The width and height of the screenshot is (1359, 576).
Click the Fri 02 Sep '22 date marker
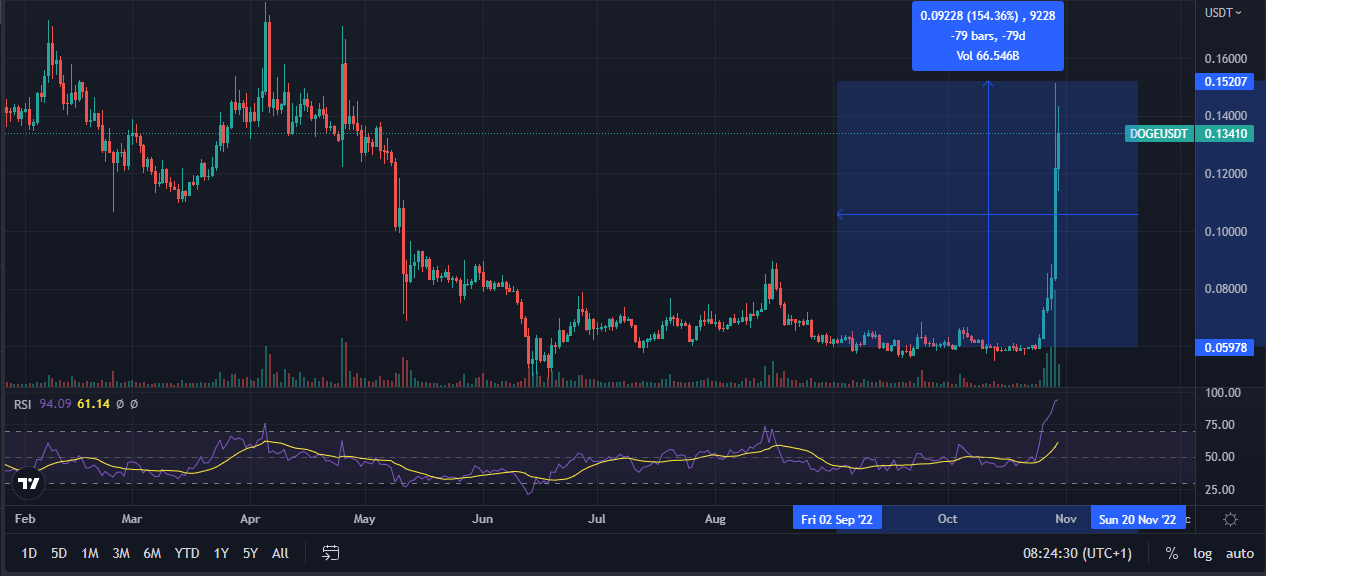(x=837, y=519)
